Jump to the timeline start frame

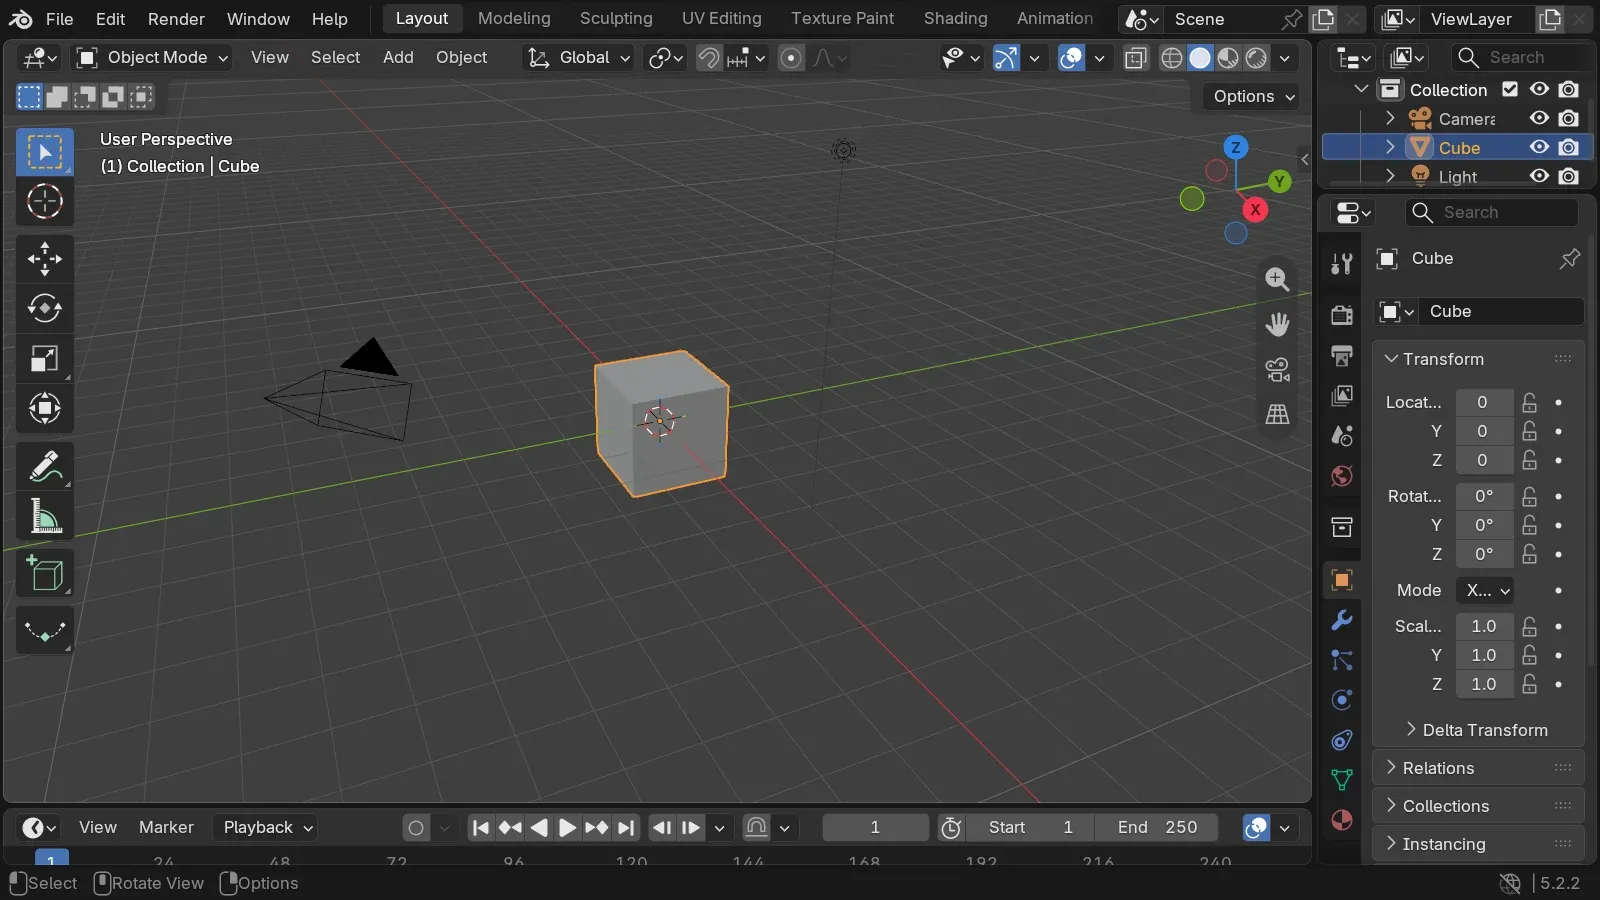pyautogui.click(x=481, y=827)
